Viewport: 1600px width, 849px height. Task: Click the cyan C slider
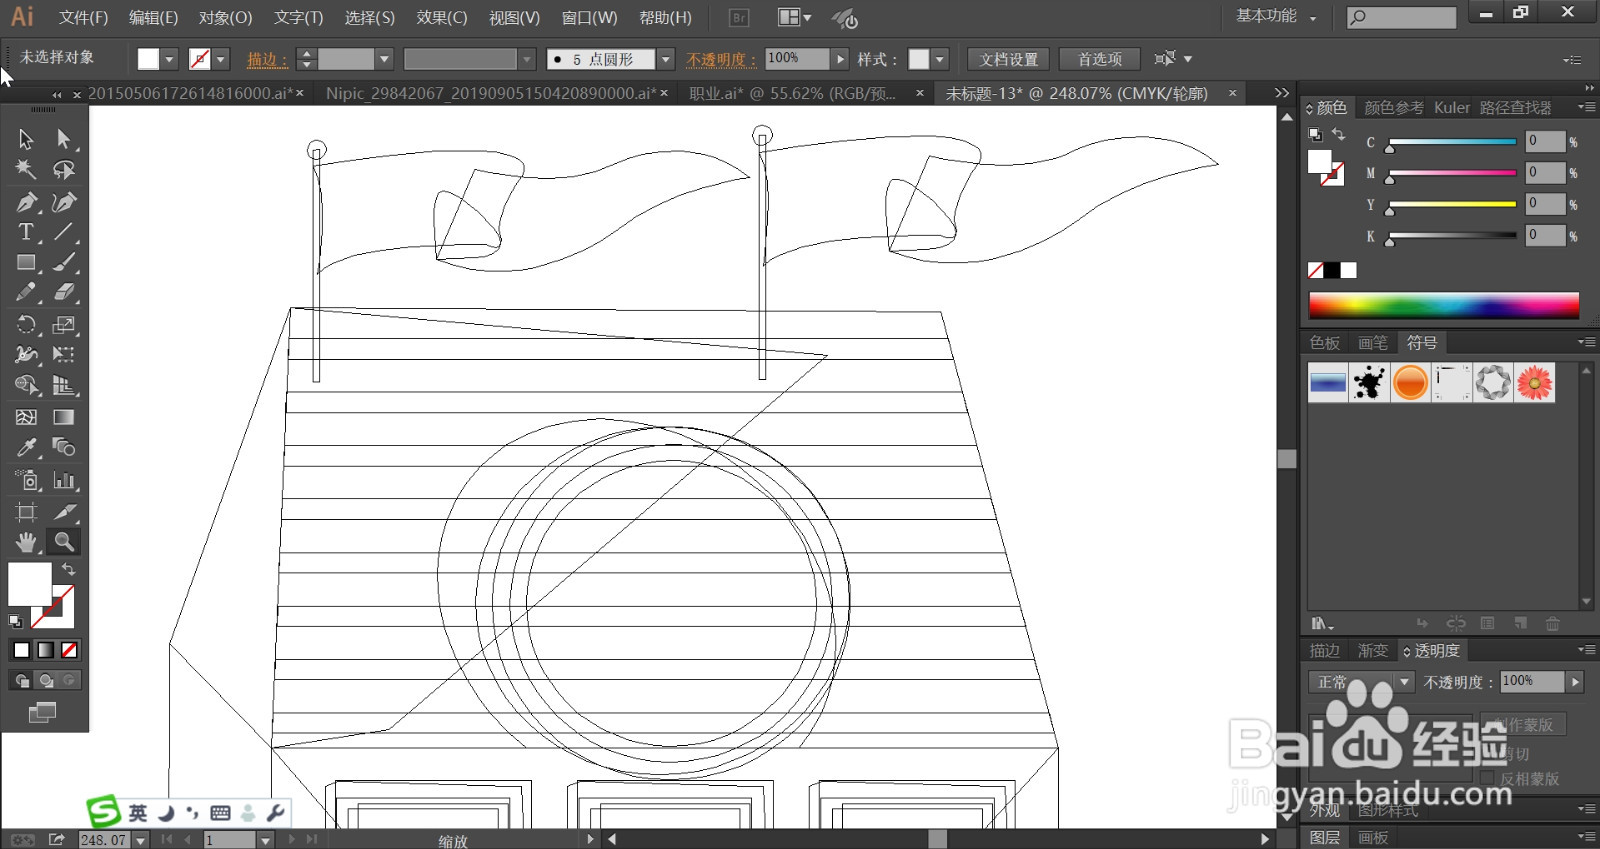1452,142
